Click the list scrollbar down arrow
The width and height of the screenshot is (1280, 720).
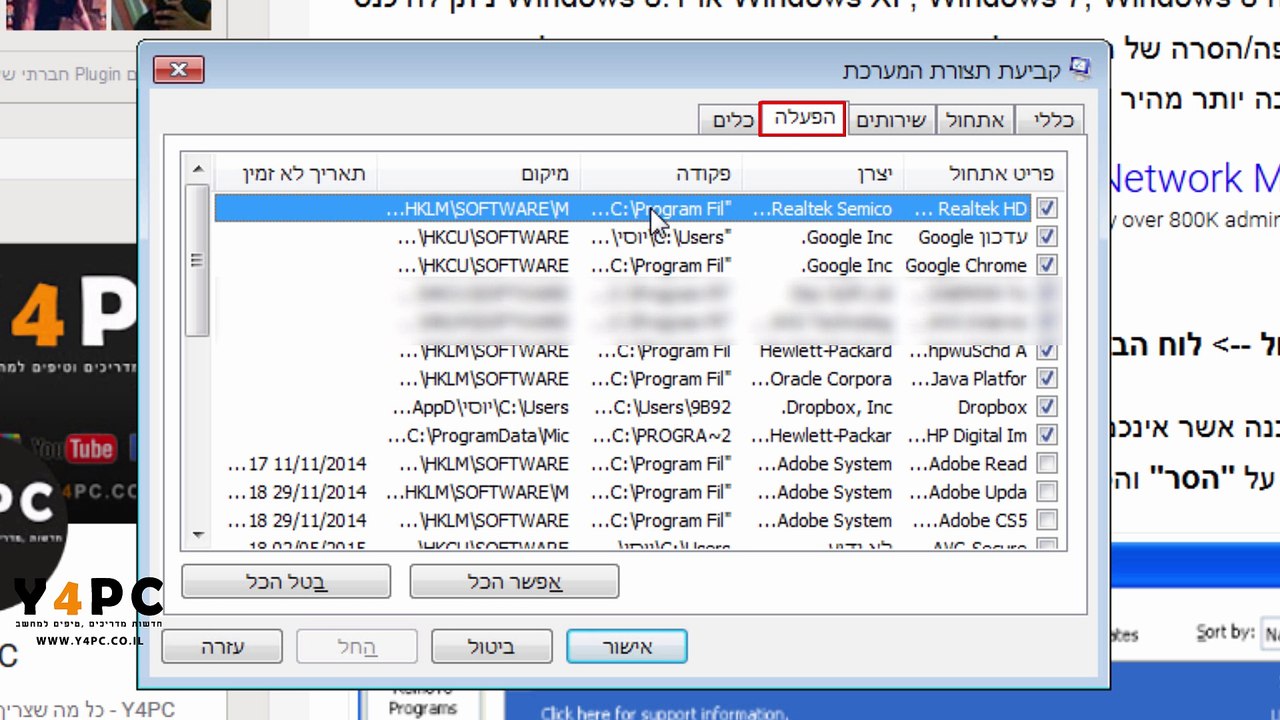click(198, 535)
